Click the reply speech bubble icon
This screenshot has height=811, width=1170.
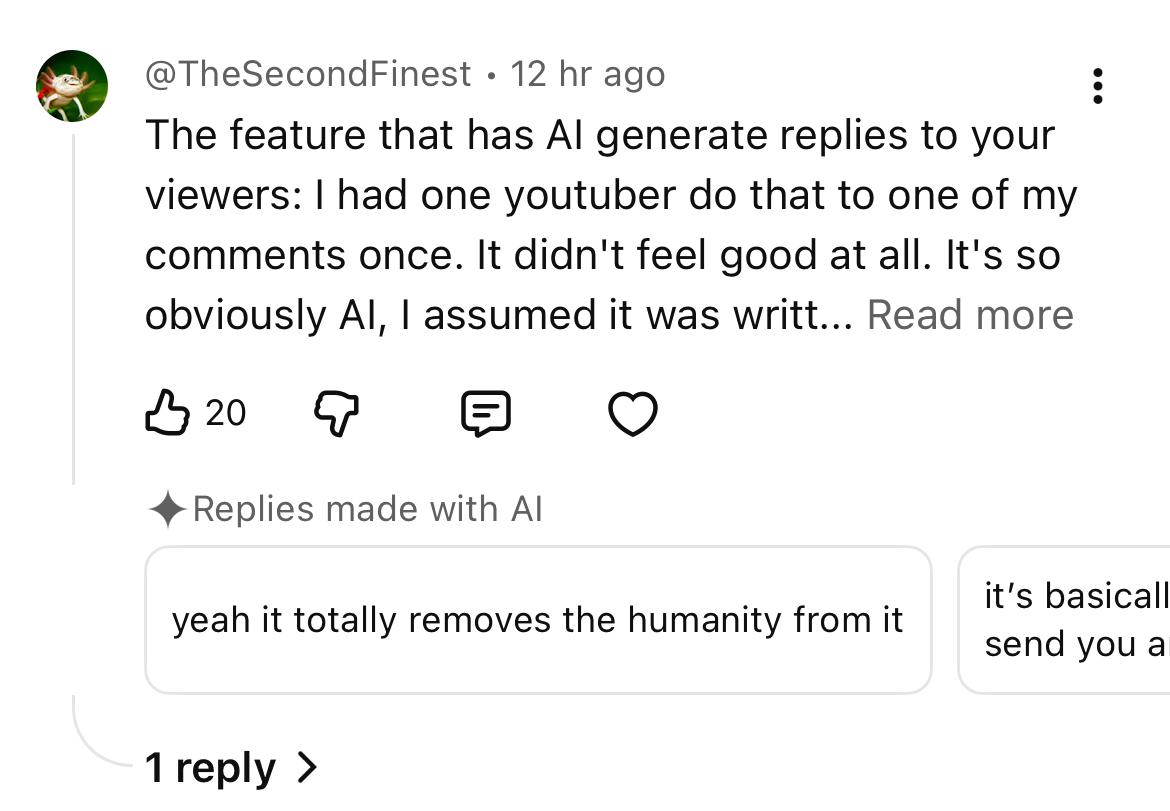pos(486,412)
